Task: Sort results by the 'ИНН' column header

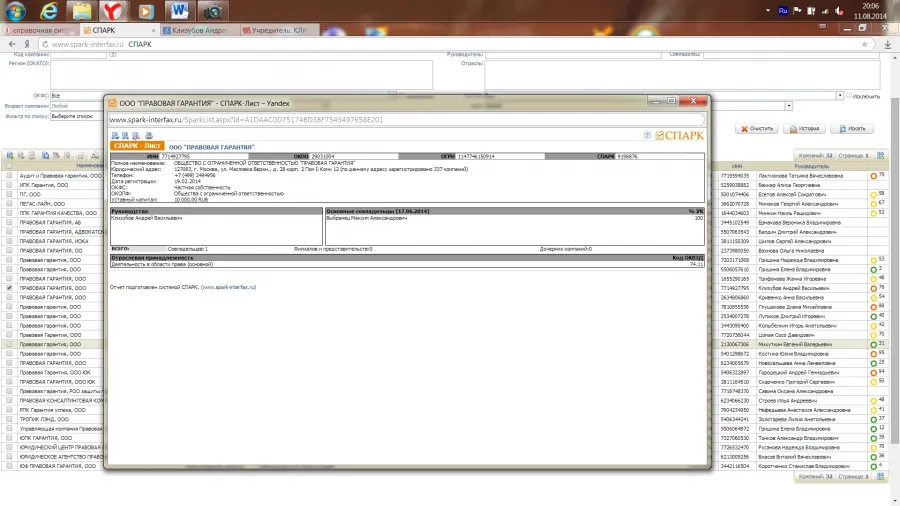Action: pos(737,166)
